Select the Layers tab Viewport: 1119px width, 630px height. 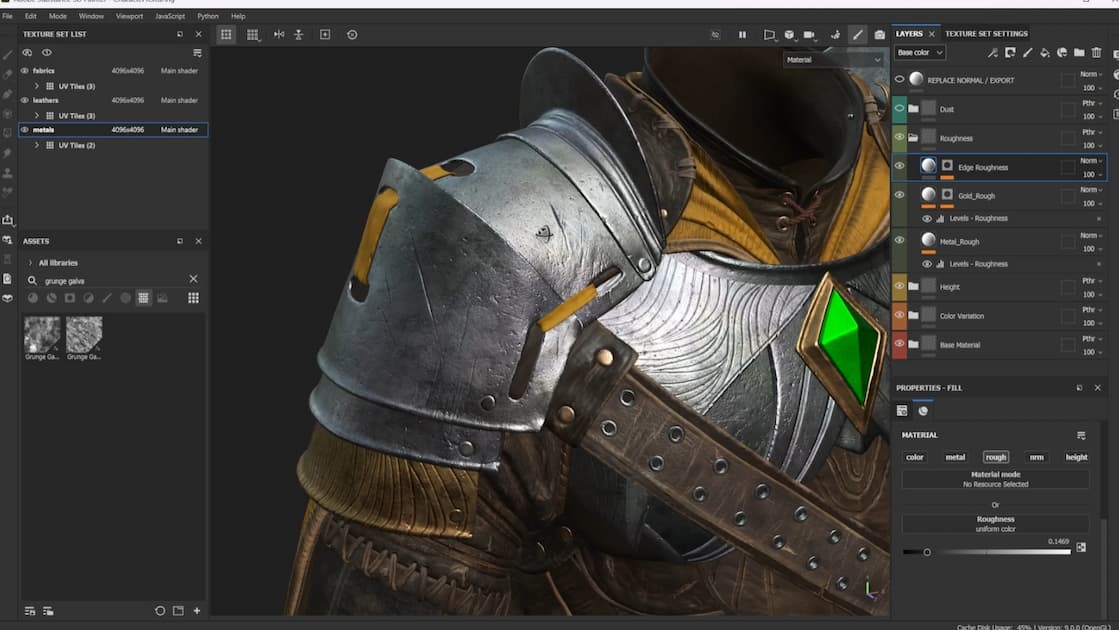tap(909, 34)
